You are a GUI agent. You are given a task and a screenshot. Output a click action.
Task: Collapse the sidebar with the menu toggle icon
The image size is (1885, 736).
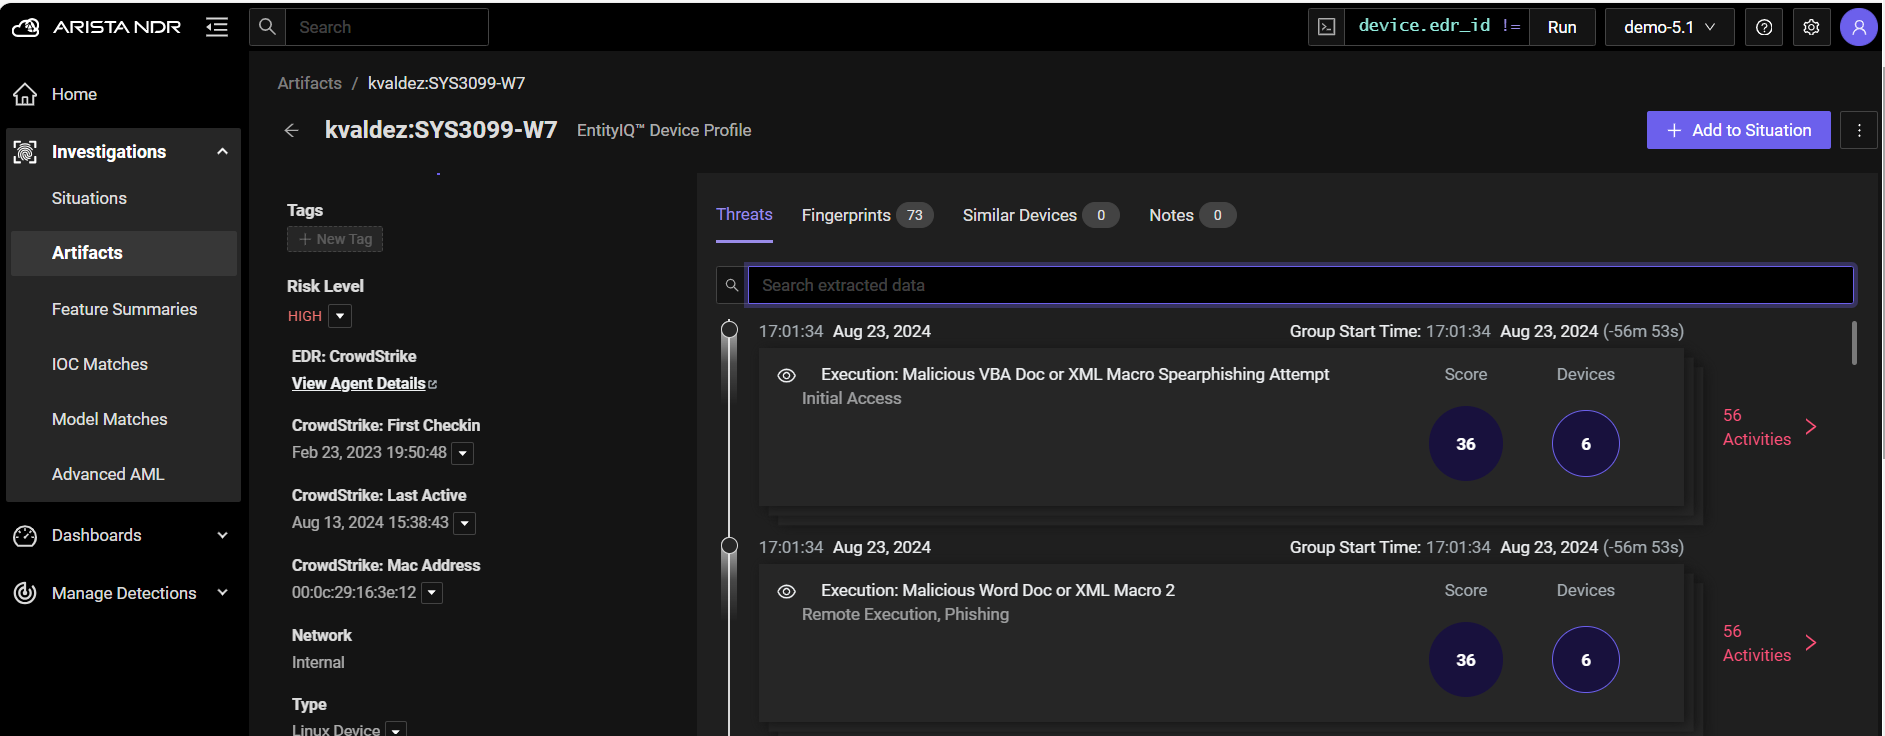click(x=217, y=27)
